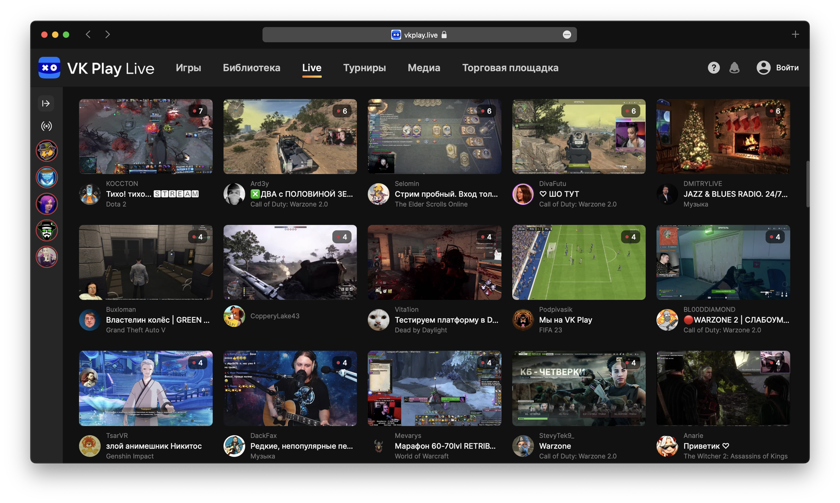Open the help question mark icon
This screenshot has height=503, width=840.
[x=714, y=67]
